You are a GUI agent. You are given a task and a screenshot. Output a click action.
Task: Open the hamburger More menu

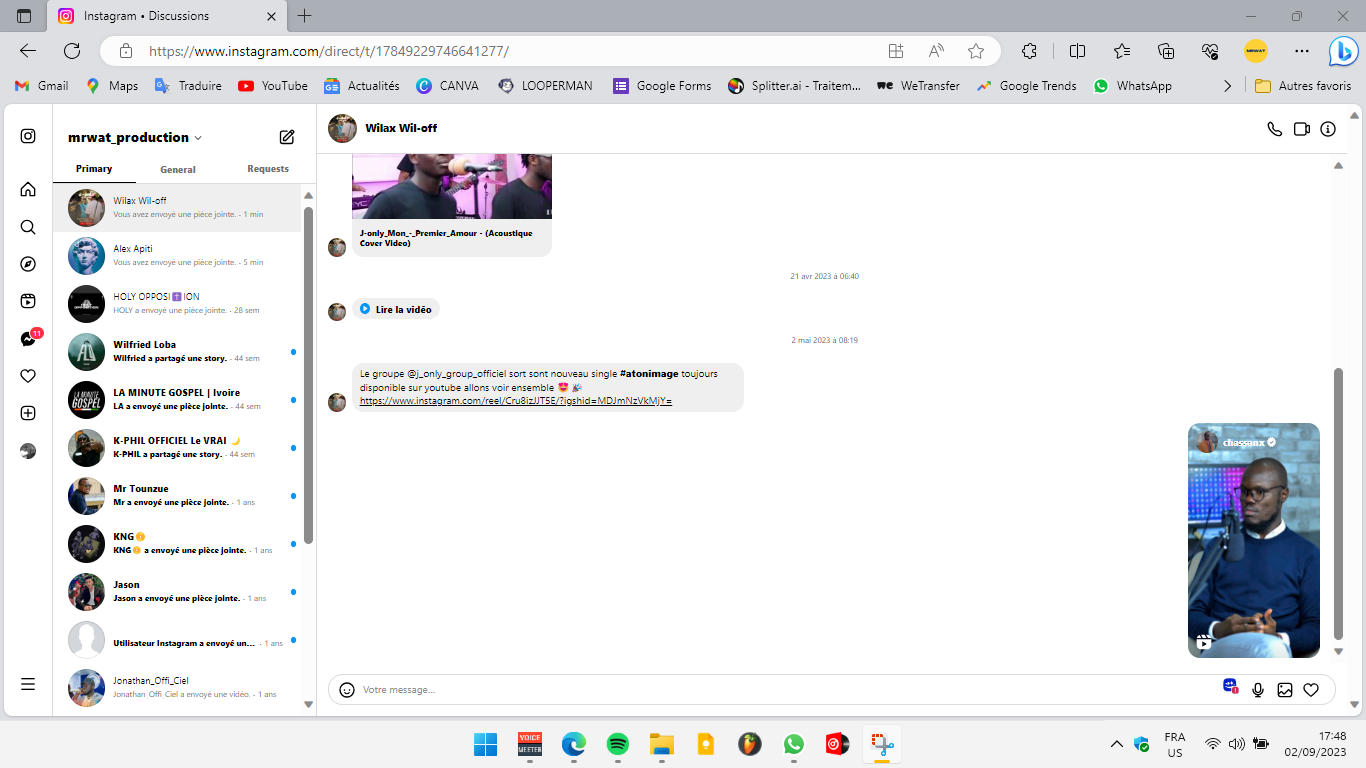pos(28,684)
